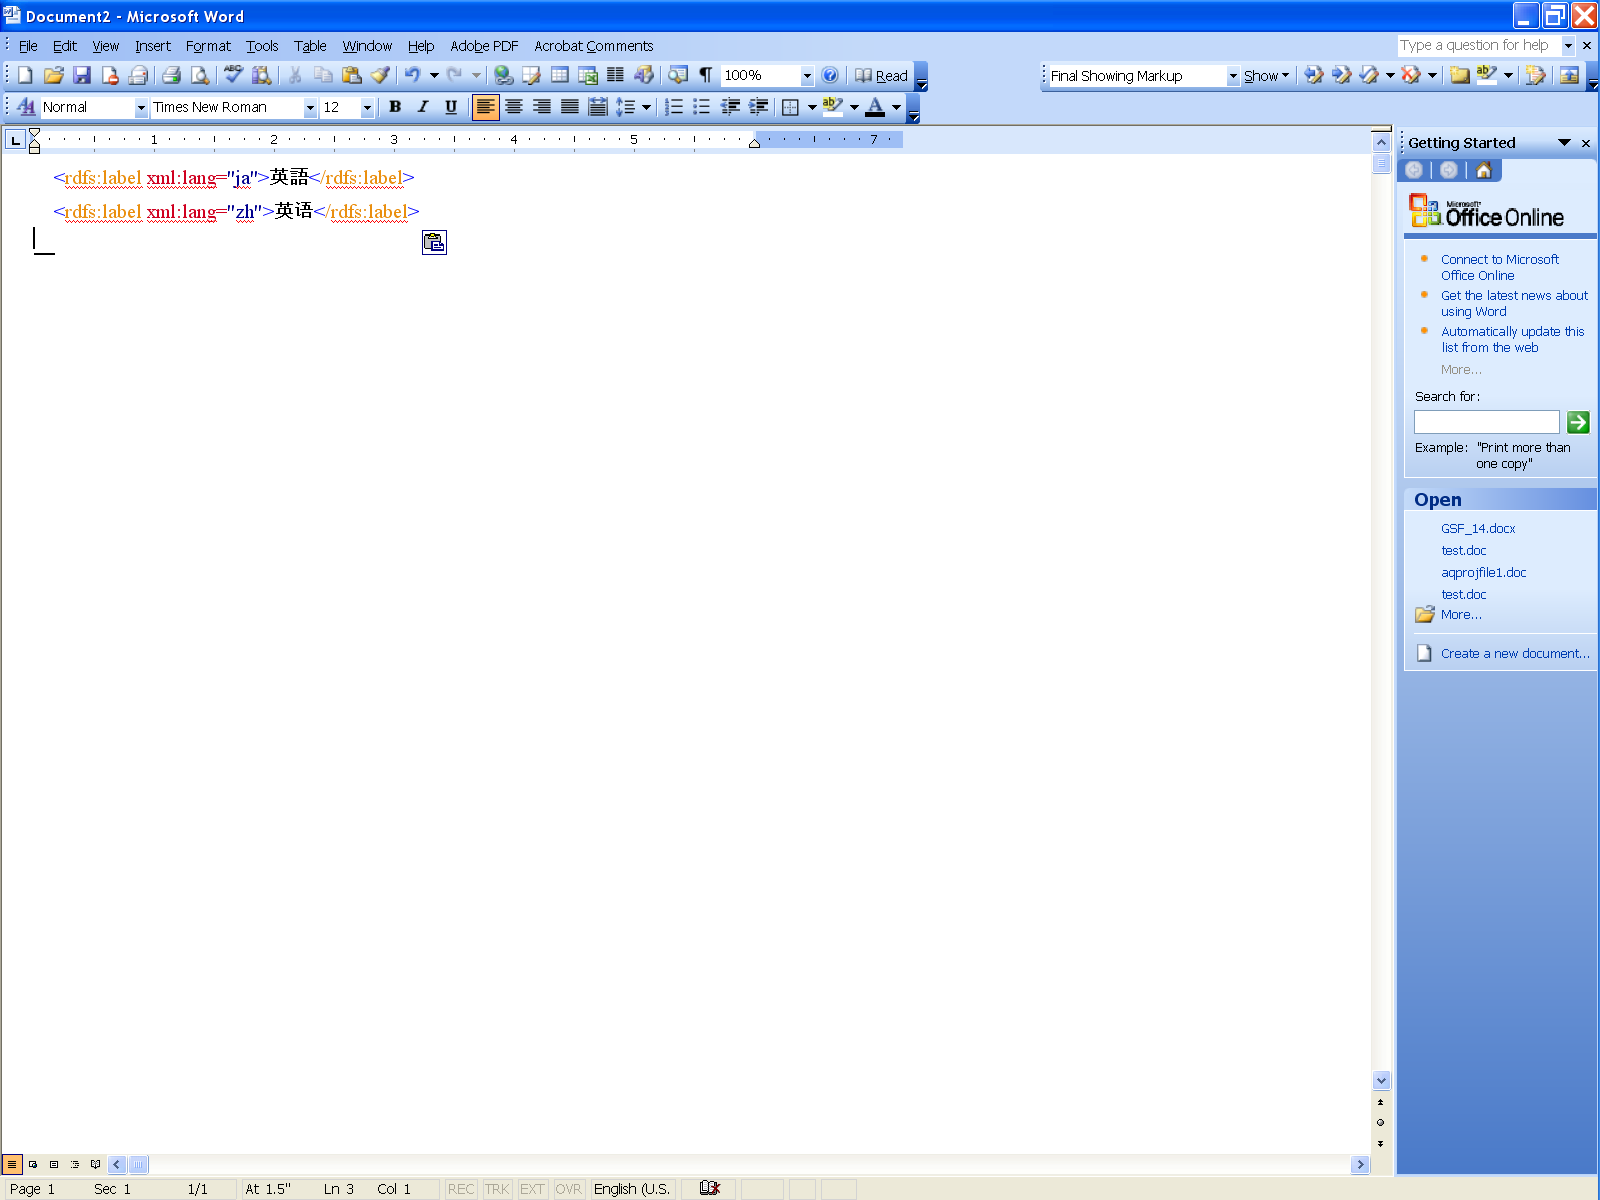This screenshot has height=1200, width=1600.
Task: Click the Save icon in the toolbar
Action: tap(82, 75)
